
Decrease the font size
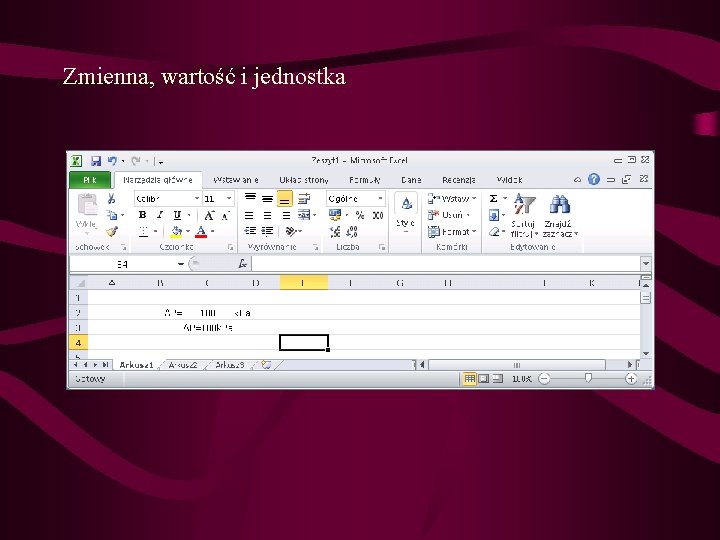click(x=225, y=215)
